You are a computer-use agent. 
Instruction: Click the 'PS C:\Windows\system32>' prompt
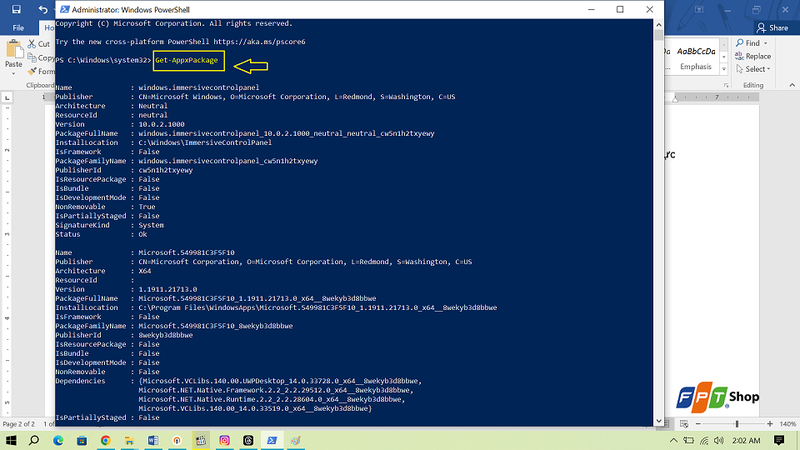[104, 60]
